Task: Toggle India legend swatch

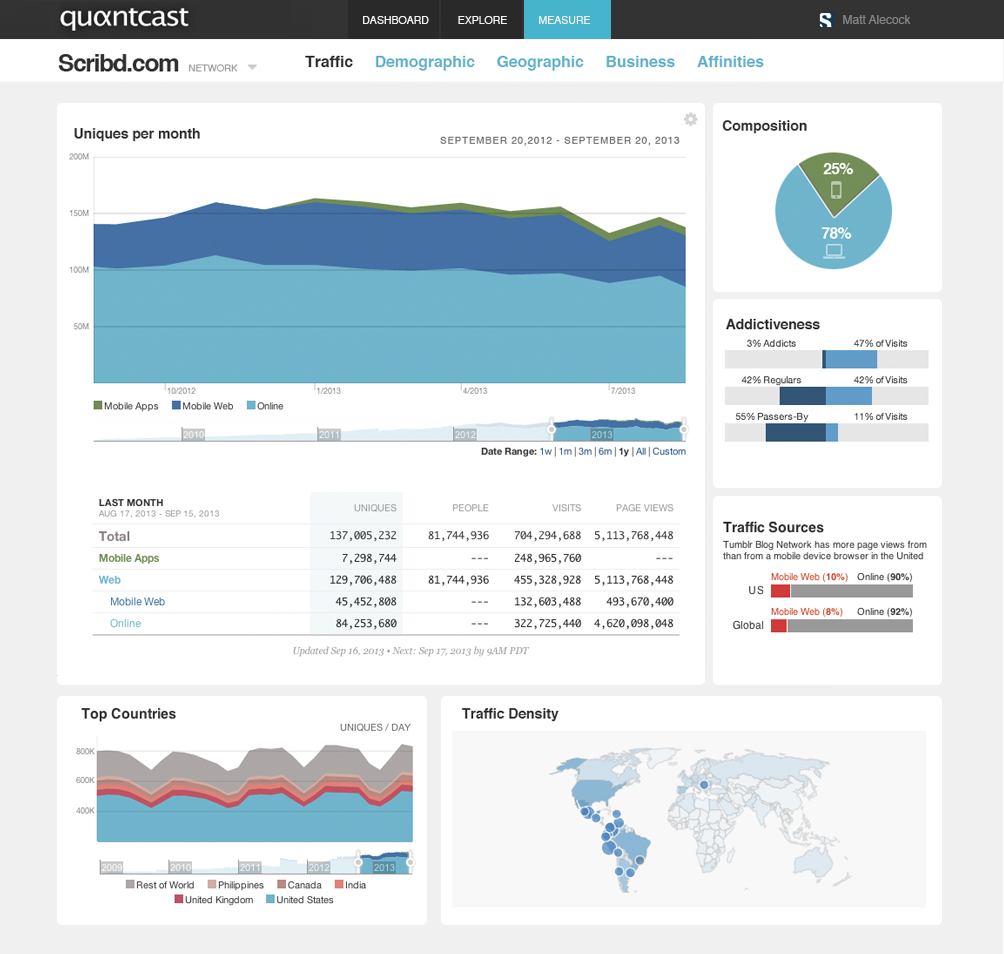Action: click(x=339, y=884)
